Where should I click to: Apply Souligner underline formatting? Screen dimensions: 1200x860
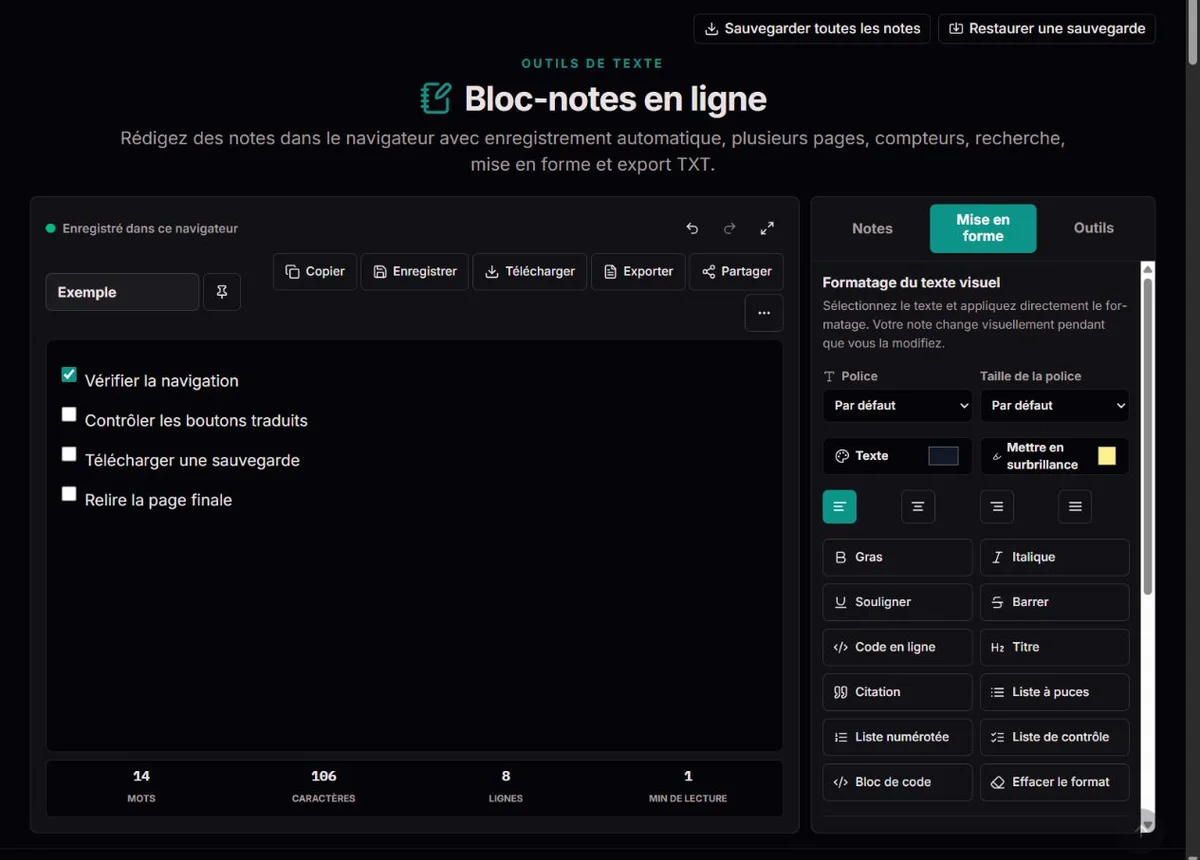(x=897, y=602)
